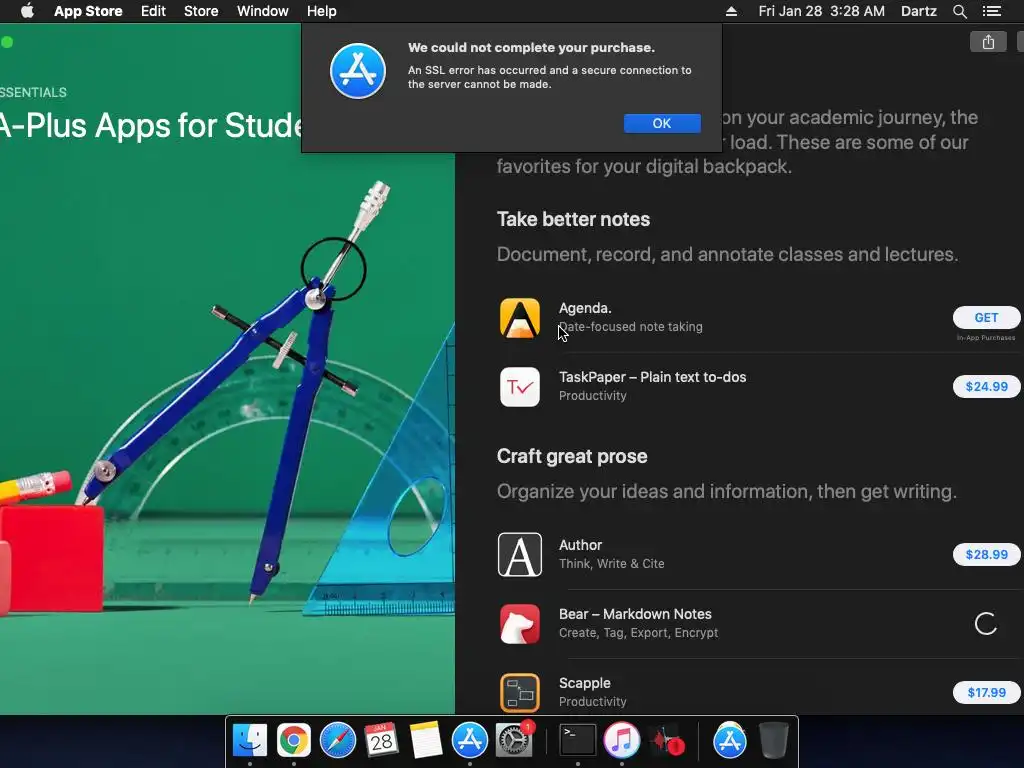Open the Help menu
This screenshot has height=768, width=1024.
pyautogui.click(x=321, y=11)
